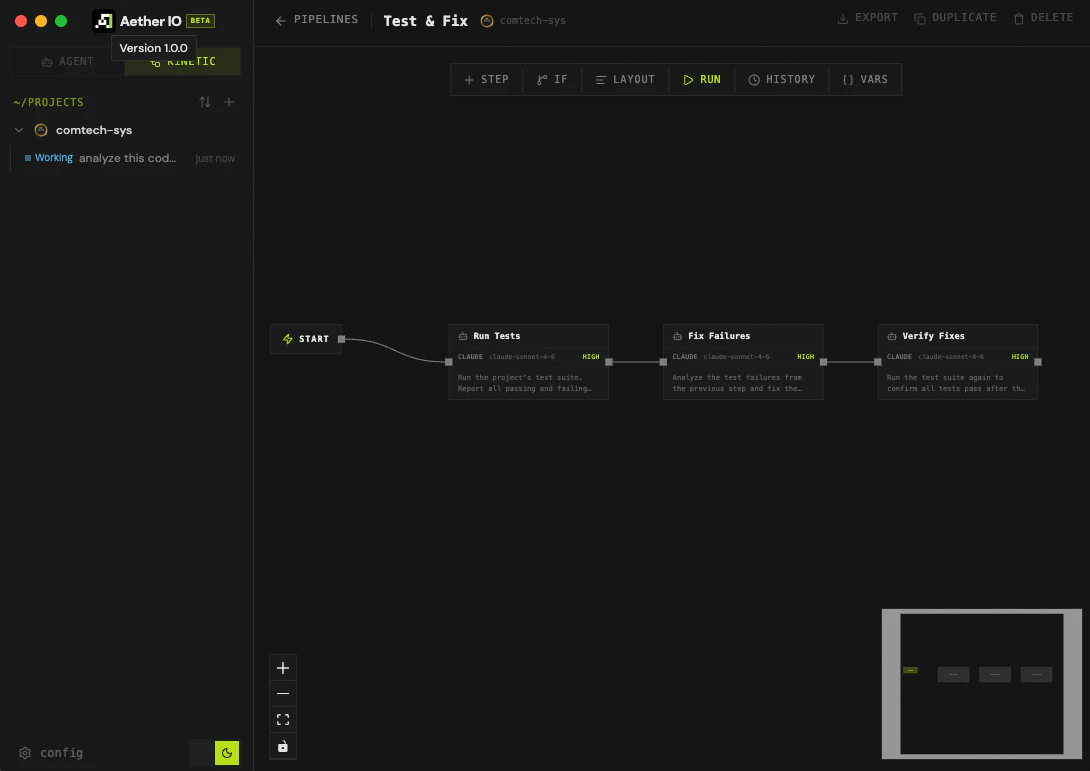
Task: Click the ~/PROJECTS section header
Action: point(49,102)
